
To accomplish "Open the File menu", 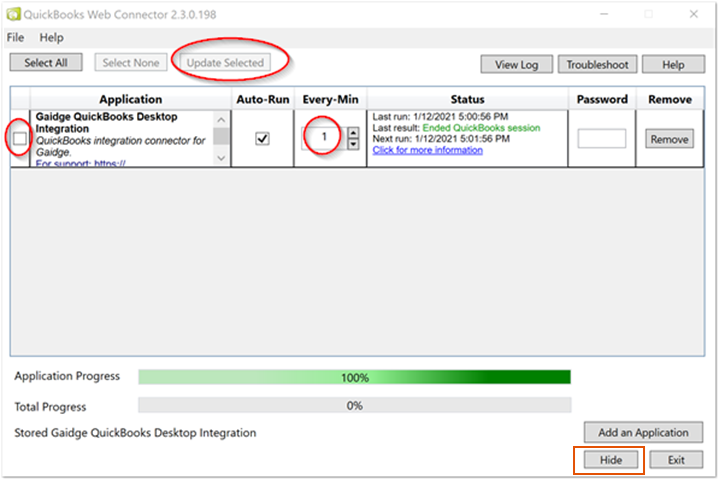I will tap(16, 38).
